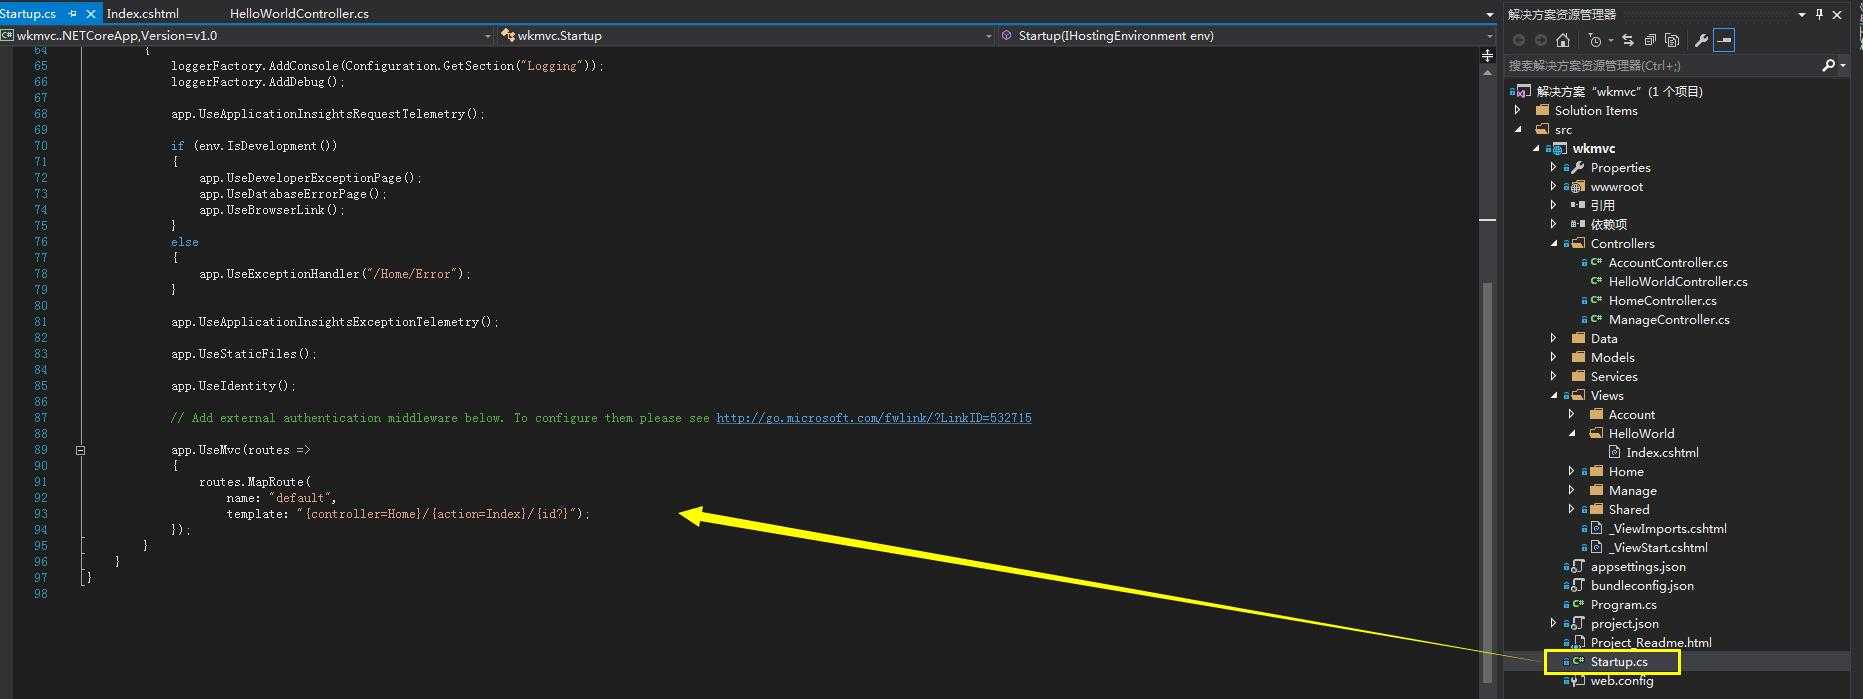Click the pending changes filter clock icon
Viewport: 1863px width, 699px height.
1594,40
